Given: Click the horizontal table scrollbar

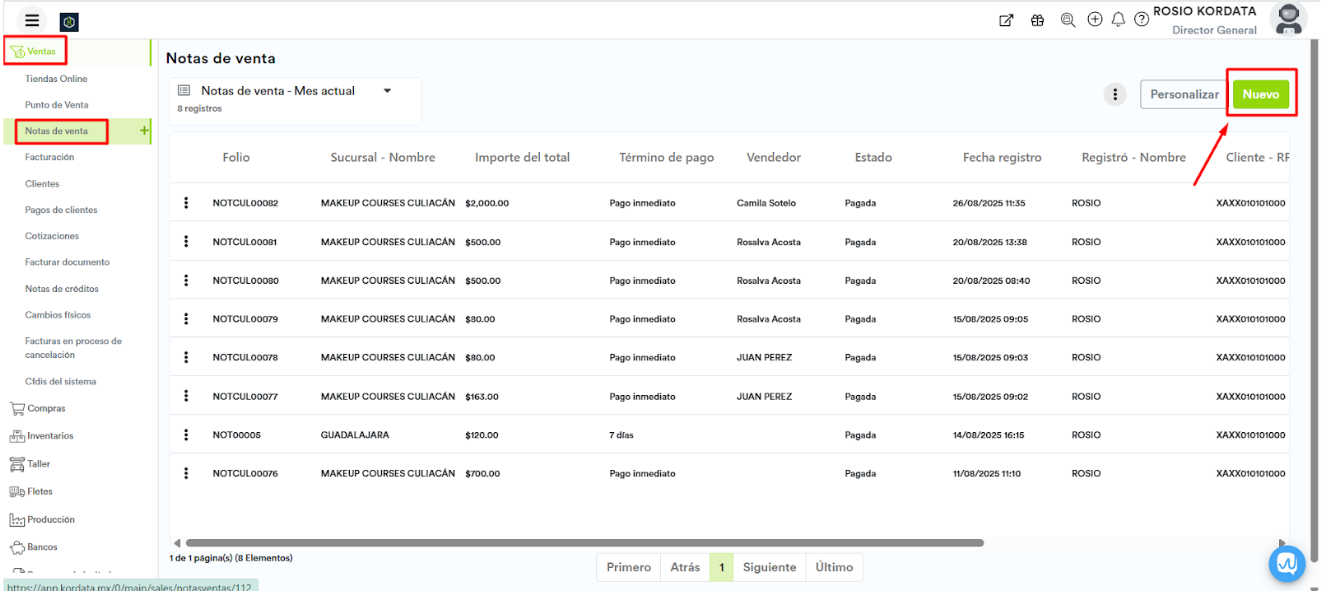Looking at the screenshot, I should pyautogui.click(x=584, y=543).
